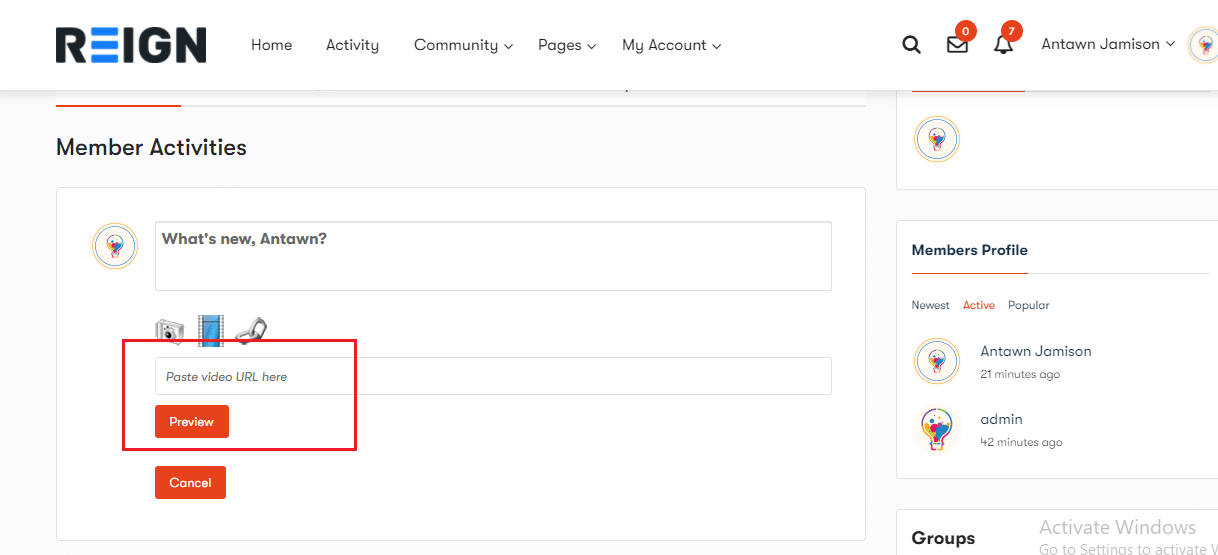The width and height of the screenshot is (1218, 555).
Task: Open search with the magnifier icon
Action: 911,45
